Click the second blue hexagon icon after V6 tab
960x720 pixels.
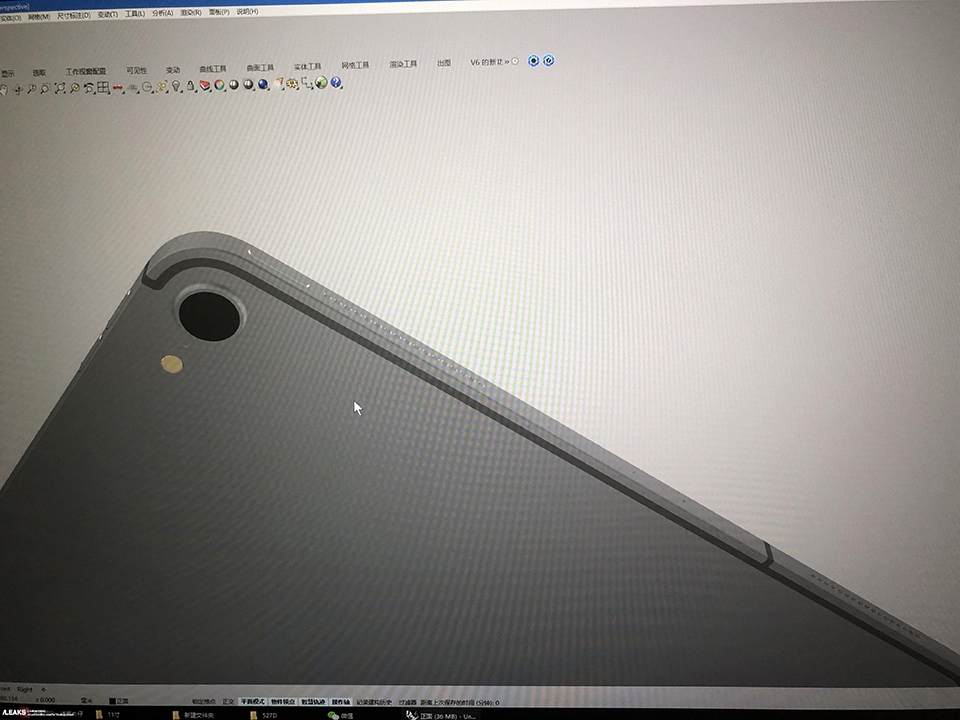click(x=549, y=60)
